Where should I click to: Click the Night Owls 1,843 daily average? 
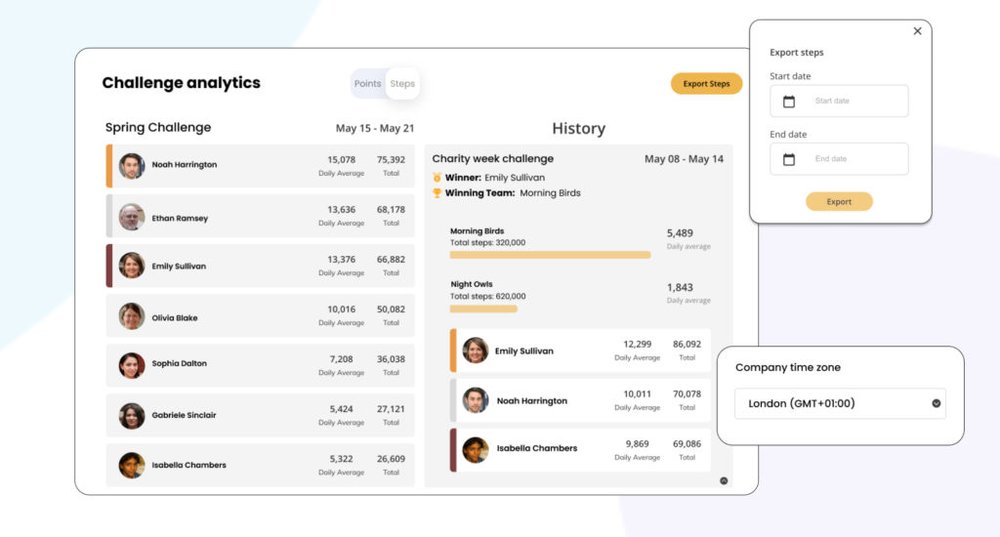[680, 288]
